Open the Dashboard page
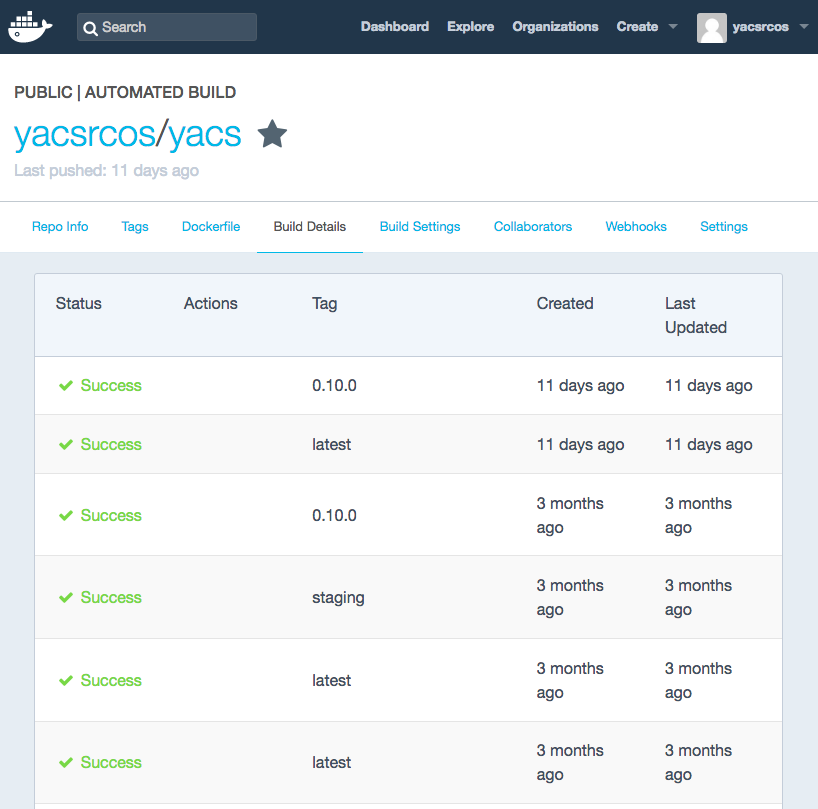The image size is (818, 809). coord(395,27)
